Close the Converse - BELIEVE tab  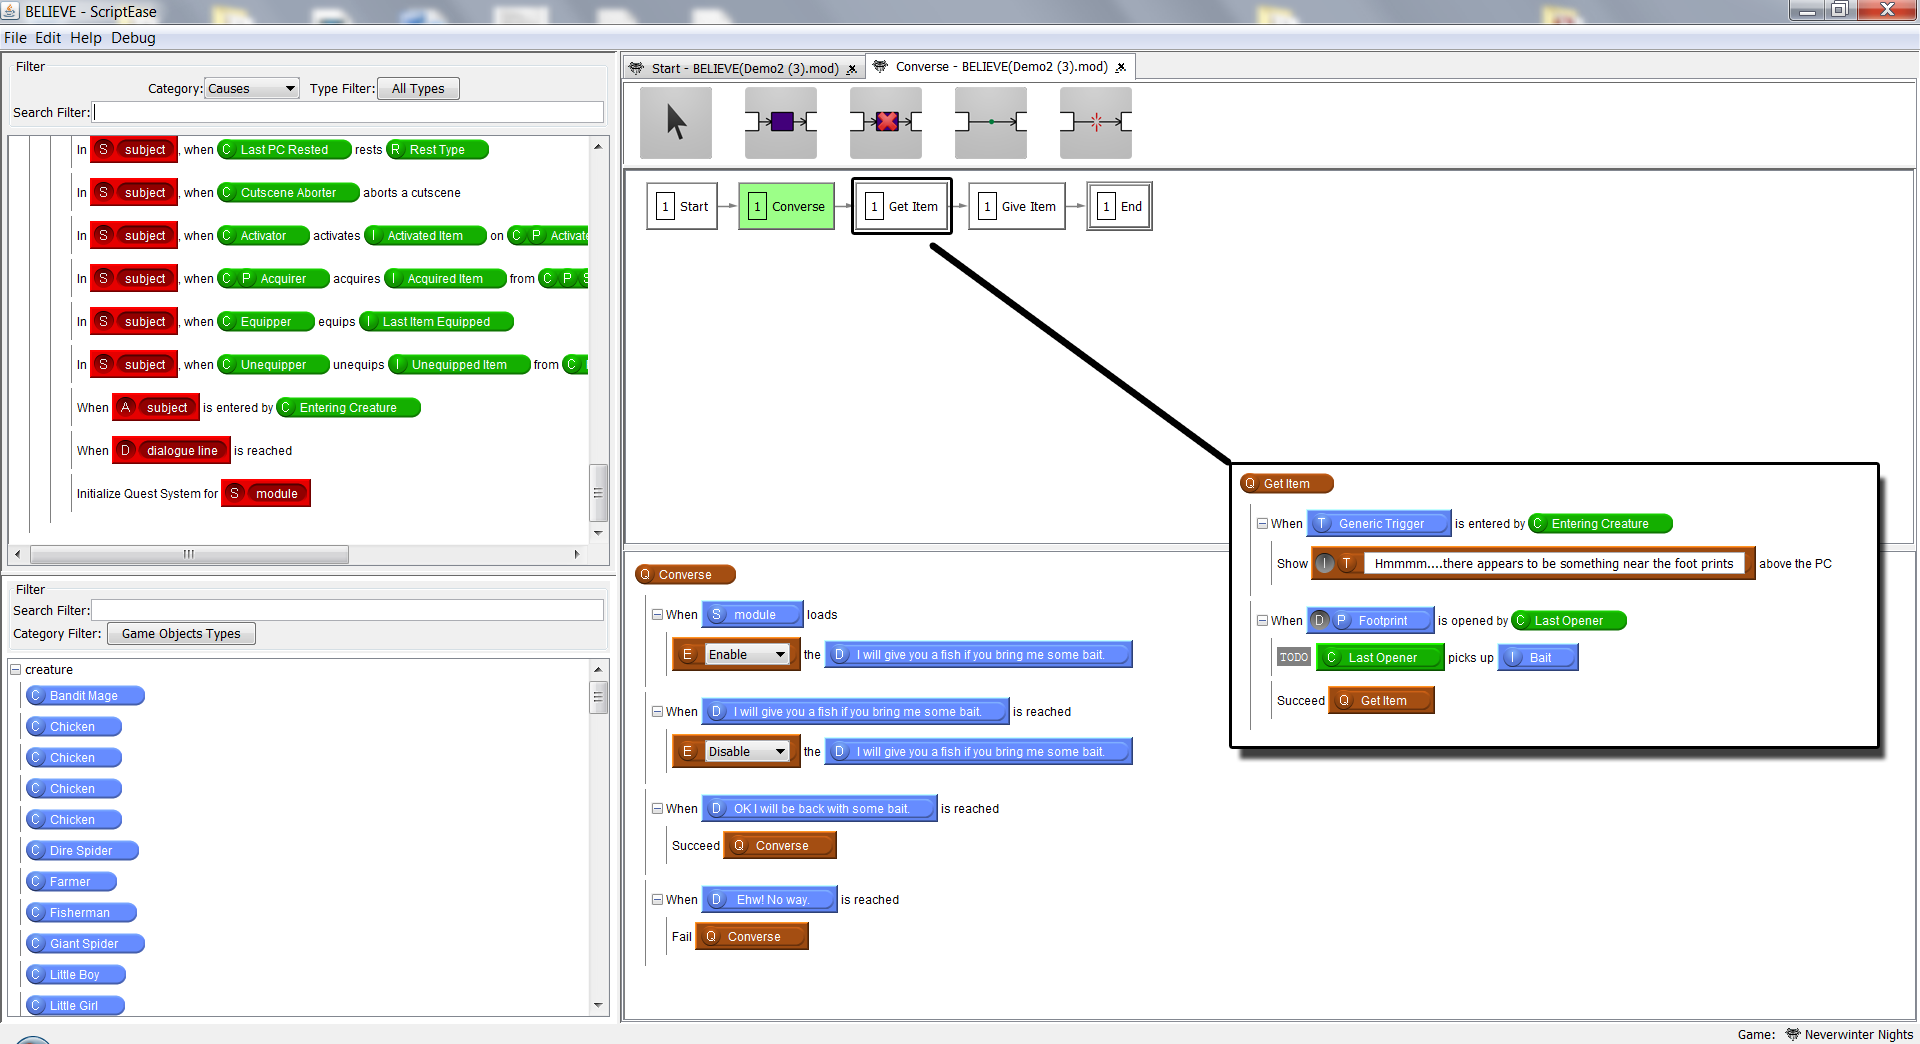1121,67
